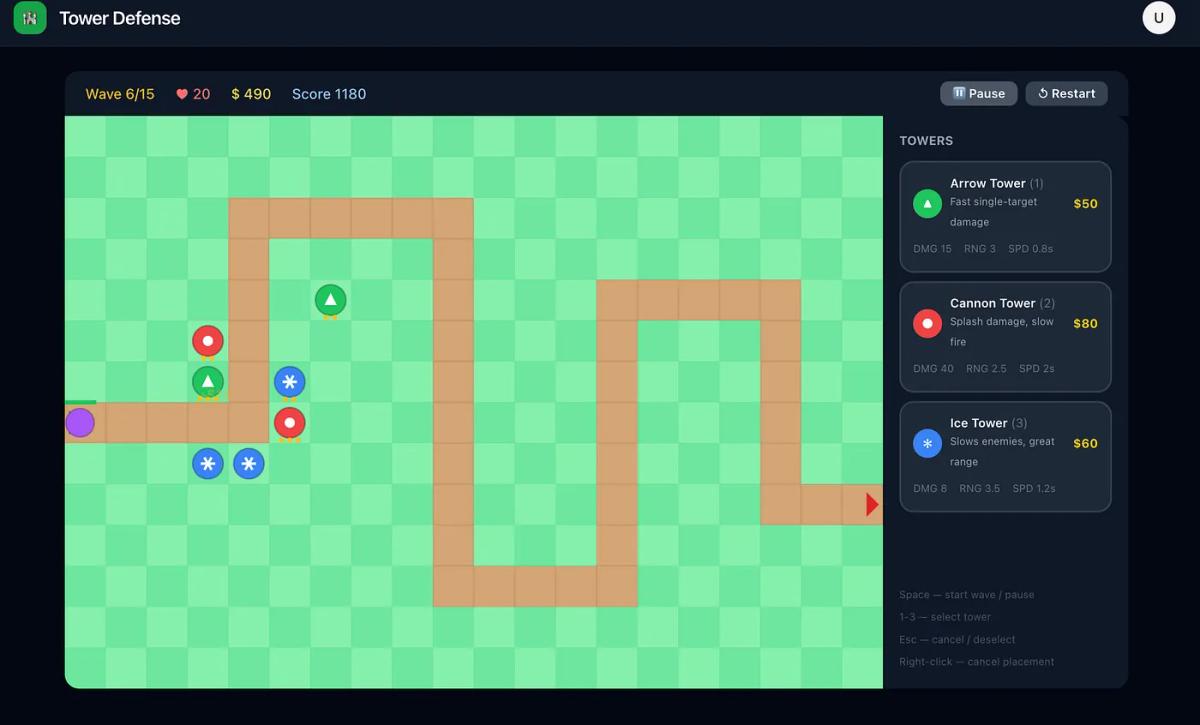The width and height of the screenshot is (1200, 725).
Task: Click the Tower Defense title in the header
Action: click(x=120, y=17)
